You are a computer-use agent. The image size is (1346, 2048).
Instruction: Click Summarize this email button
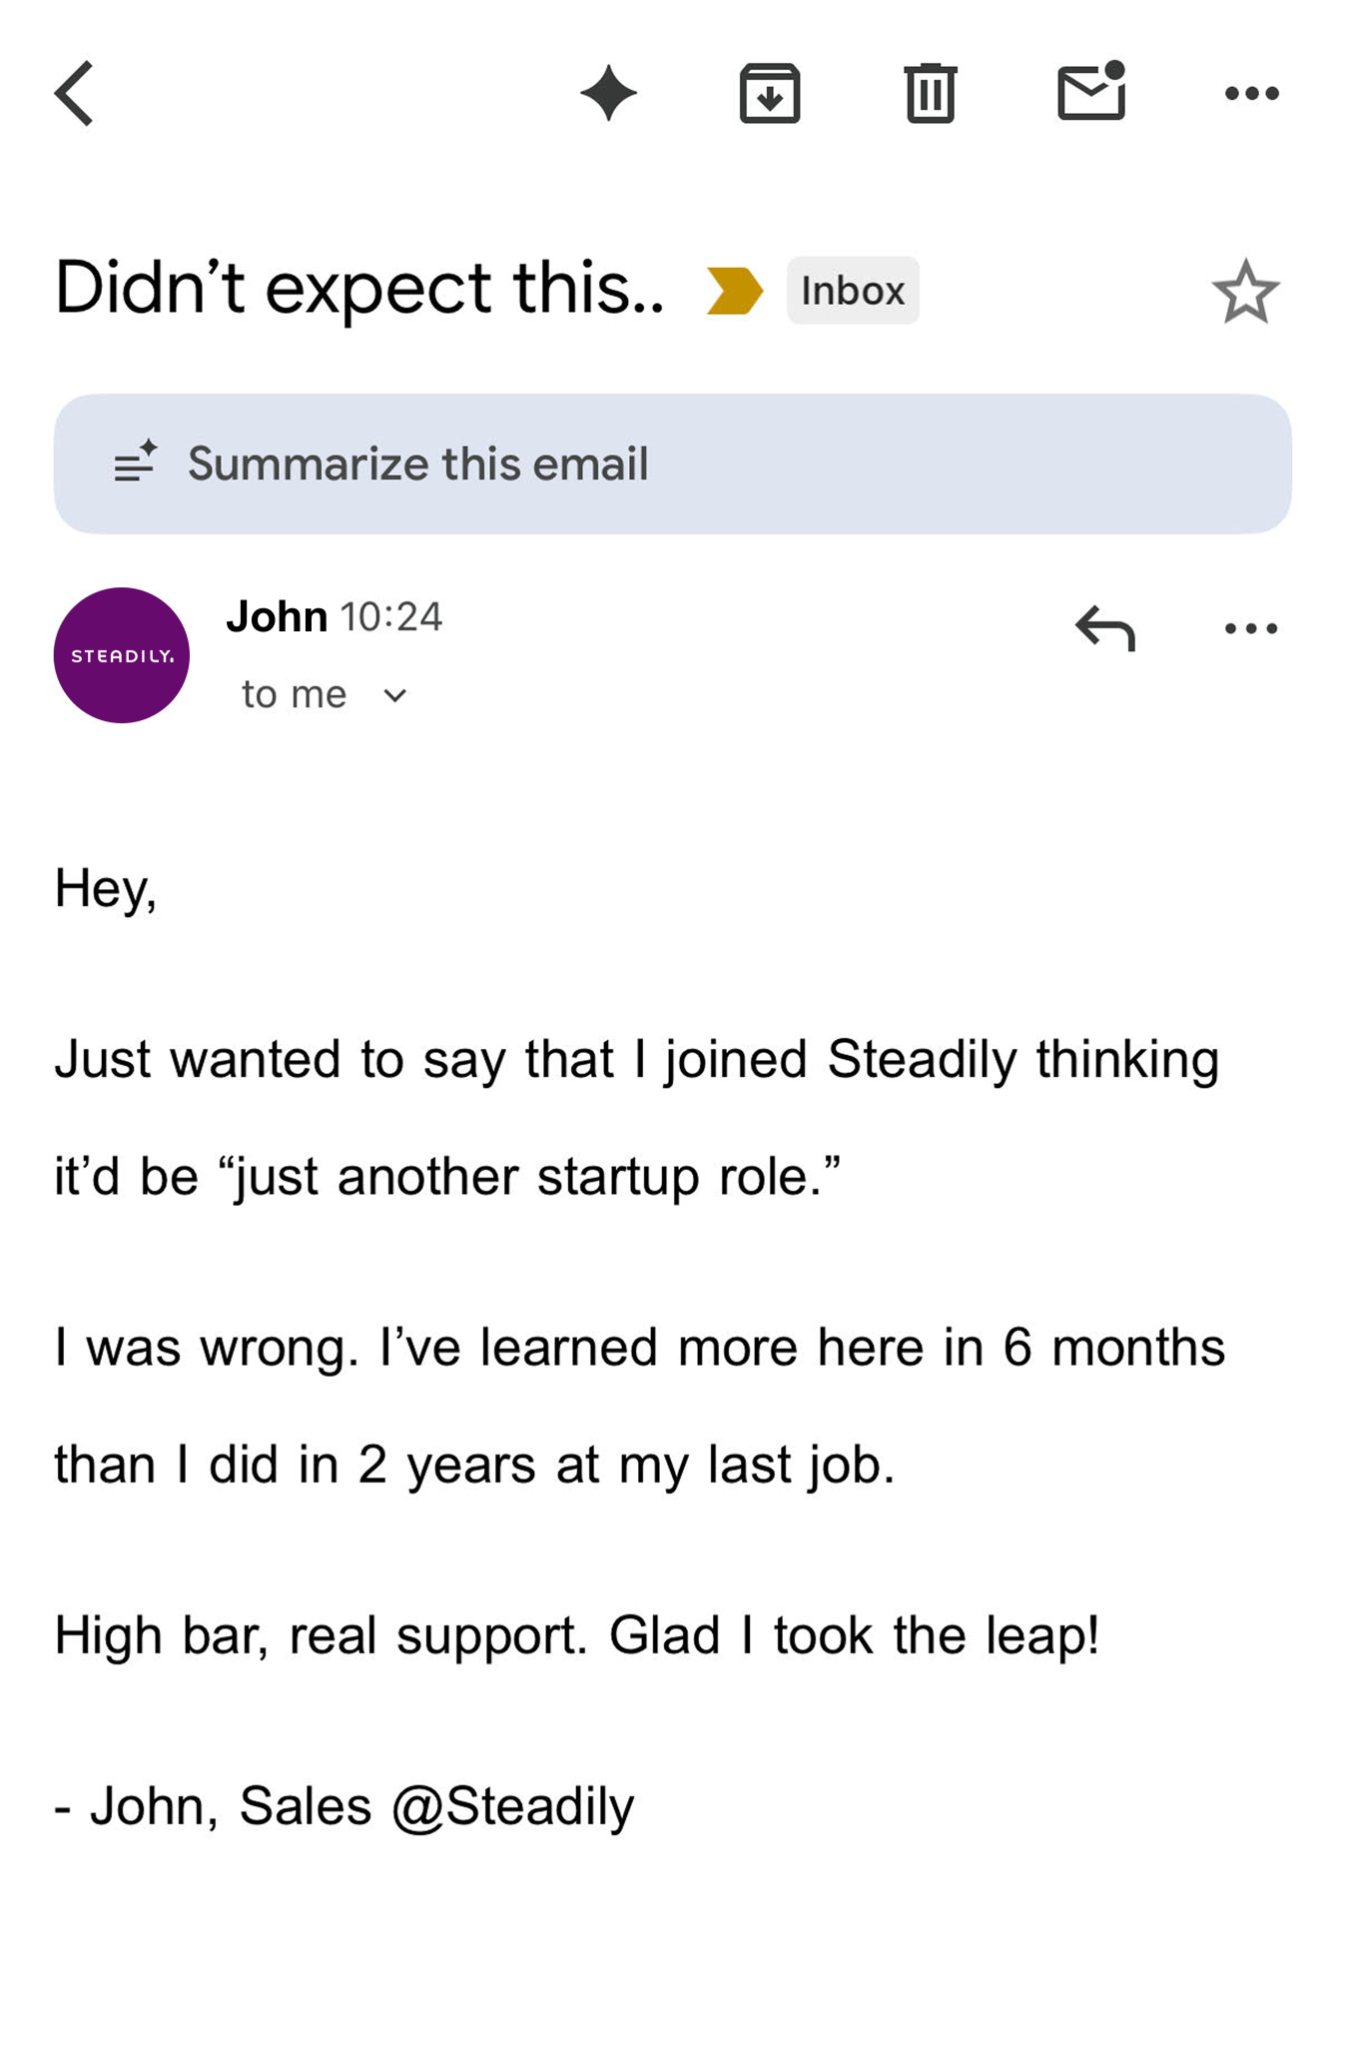pyautogui.click(x=672, y=464)
